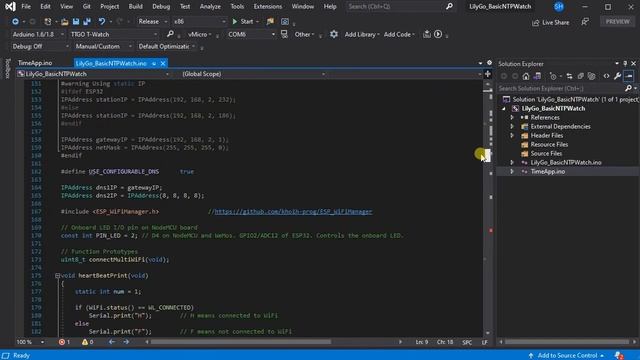Image resolution: width=640 pixels, height=360 pixels.
Task: Open the x86 platform dropdown
Action: (x=200, y=21)
